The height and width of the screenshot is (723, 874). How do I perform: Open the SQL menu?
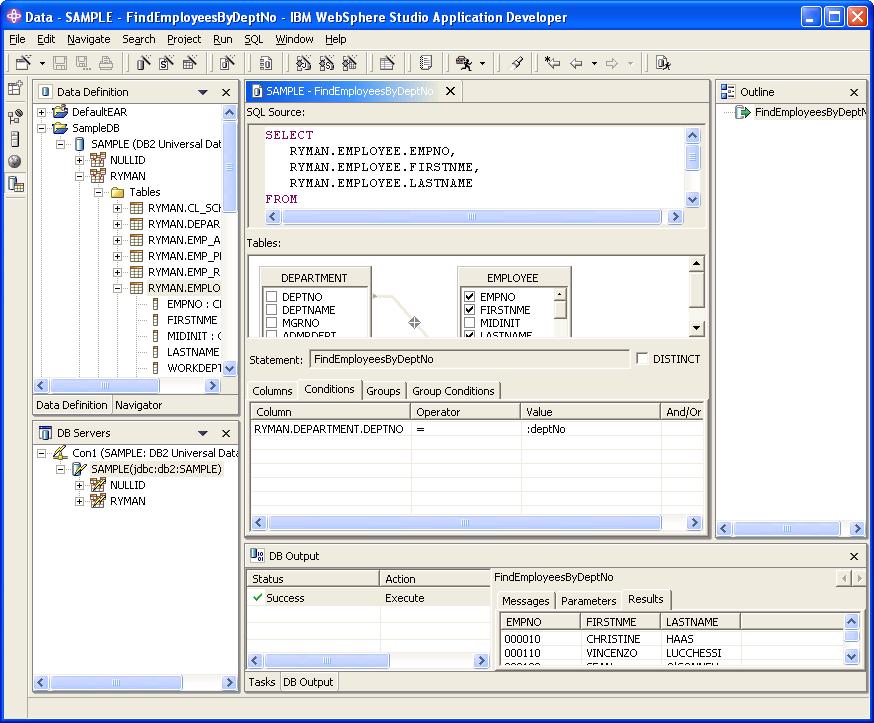(254, 39)
